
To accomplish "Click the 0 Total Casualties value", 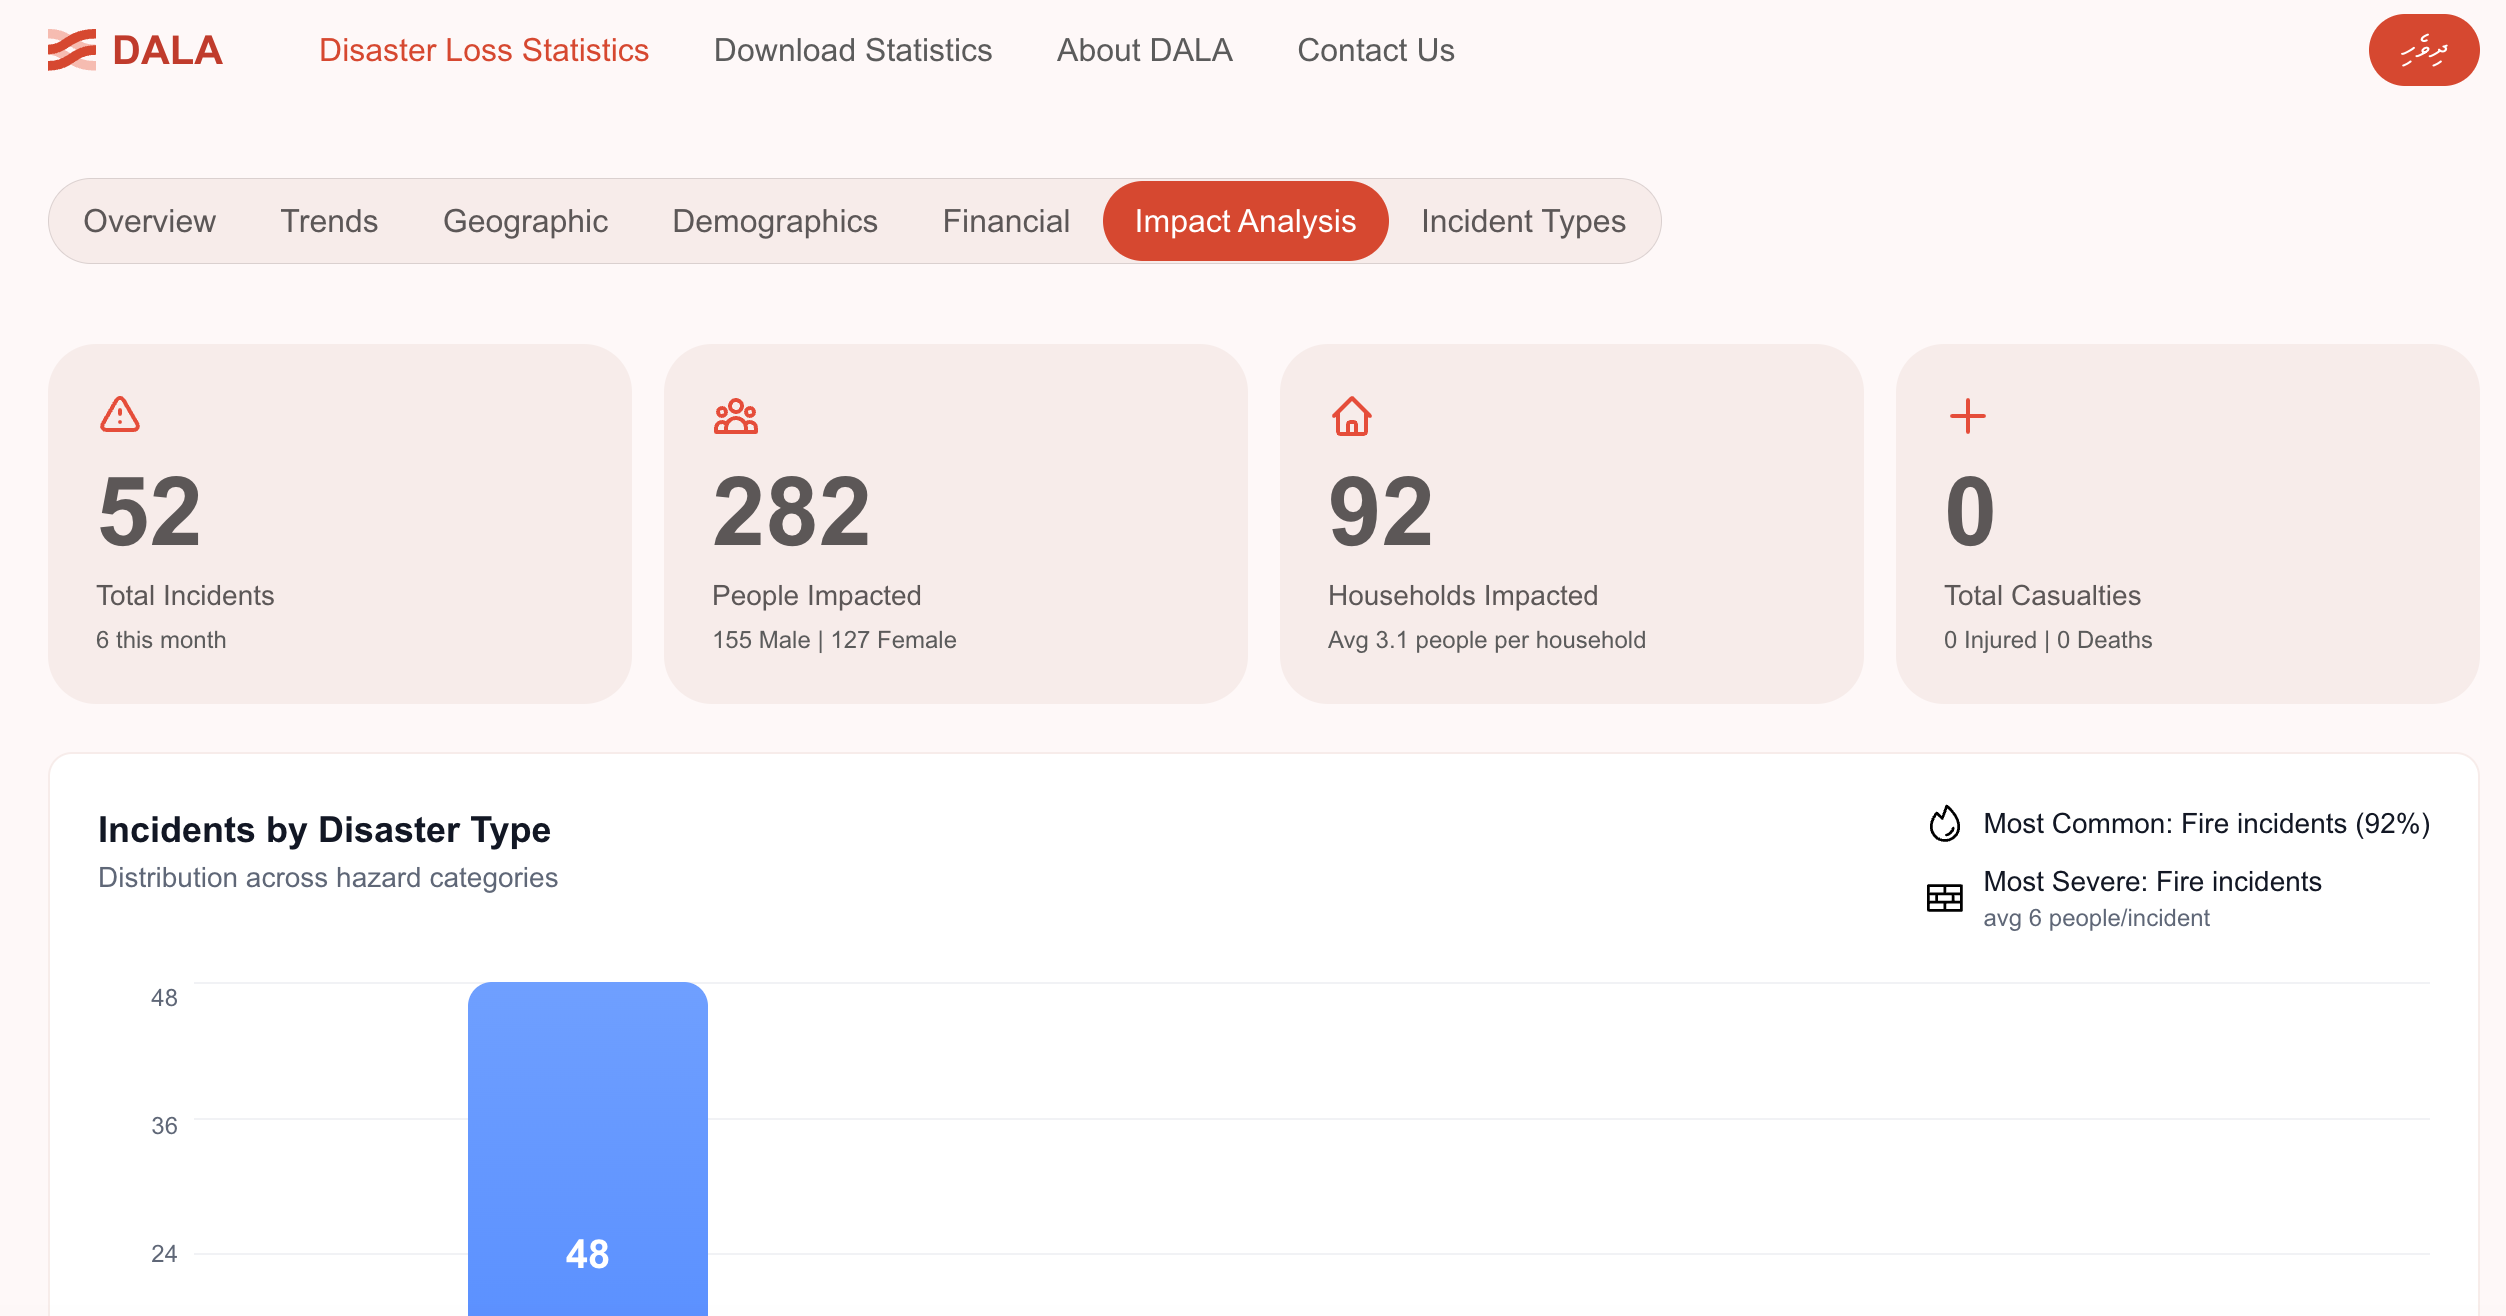I will [1970, 512].
